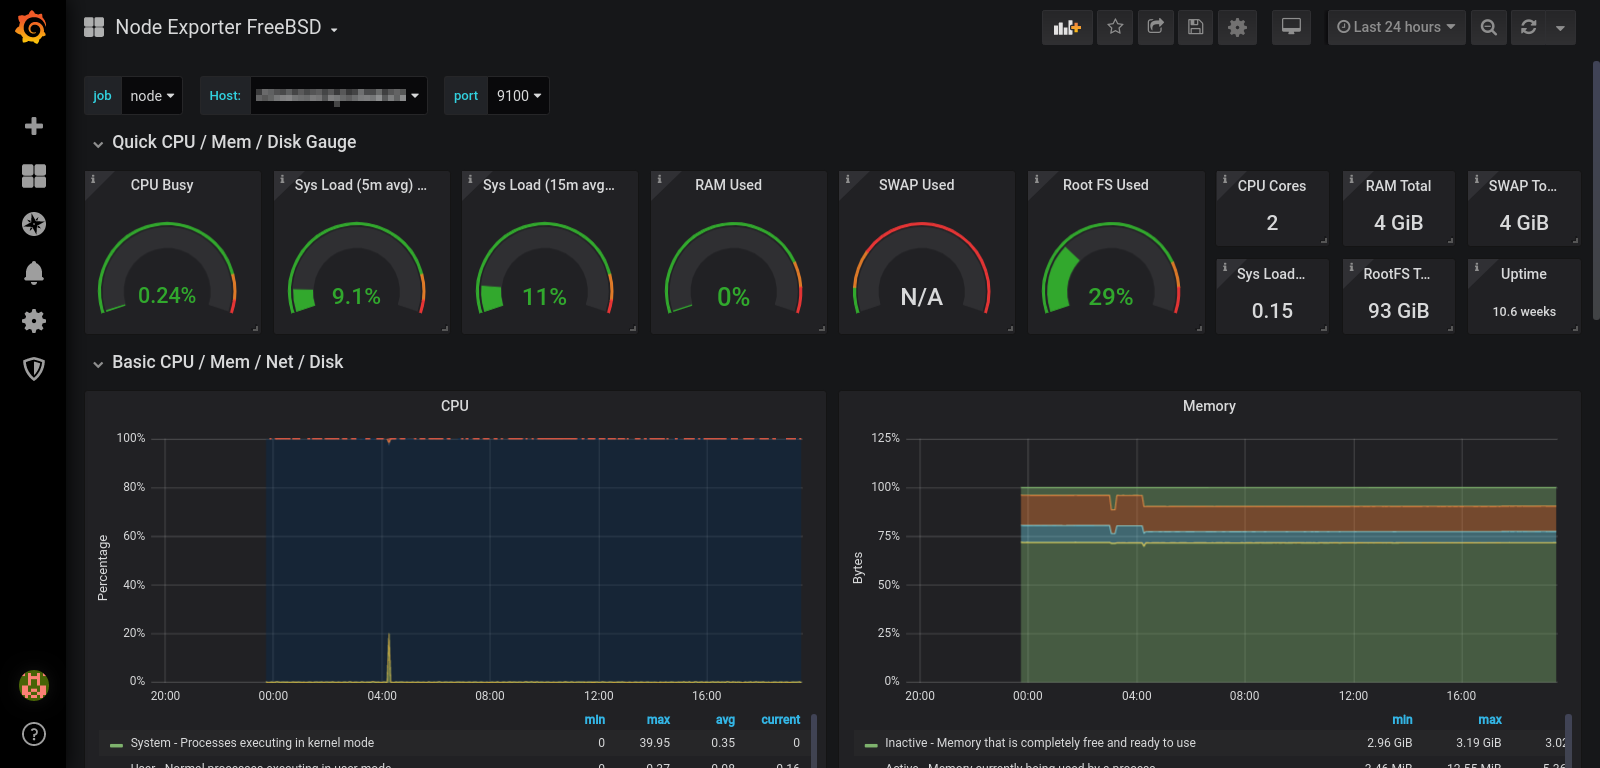Open the Memory graph panel title menu

pos(1209,406)
